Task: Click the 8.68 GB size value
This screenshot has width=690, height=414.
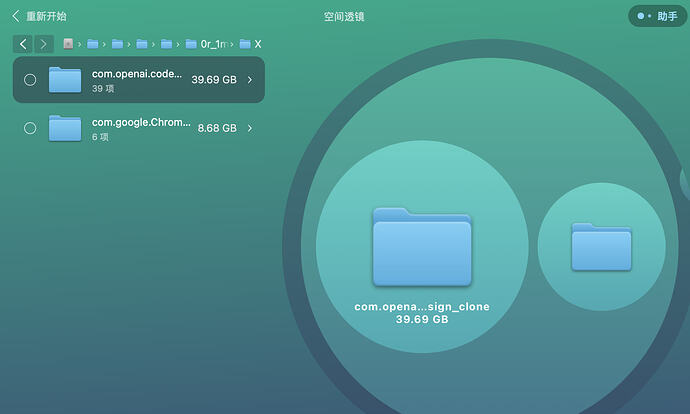Action: 217,128
